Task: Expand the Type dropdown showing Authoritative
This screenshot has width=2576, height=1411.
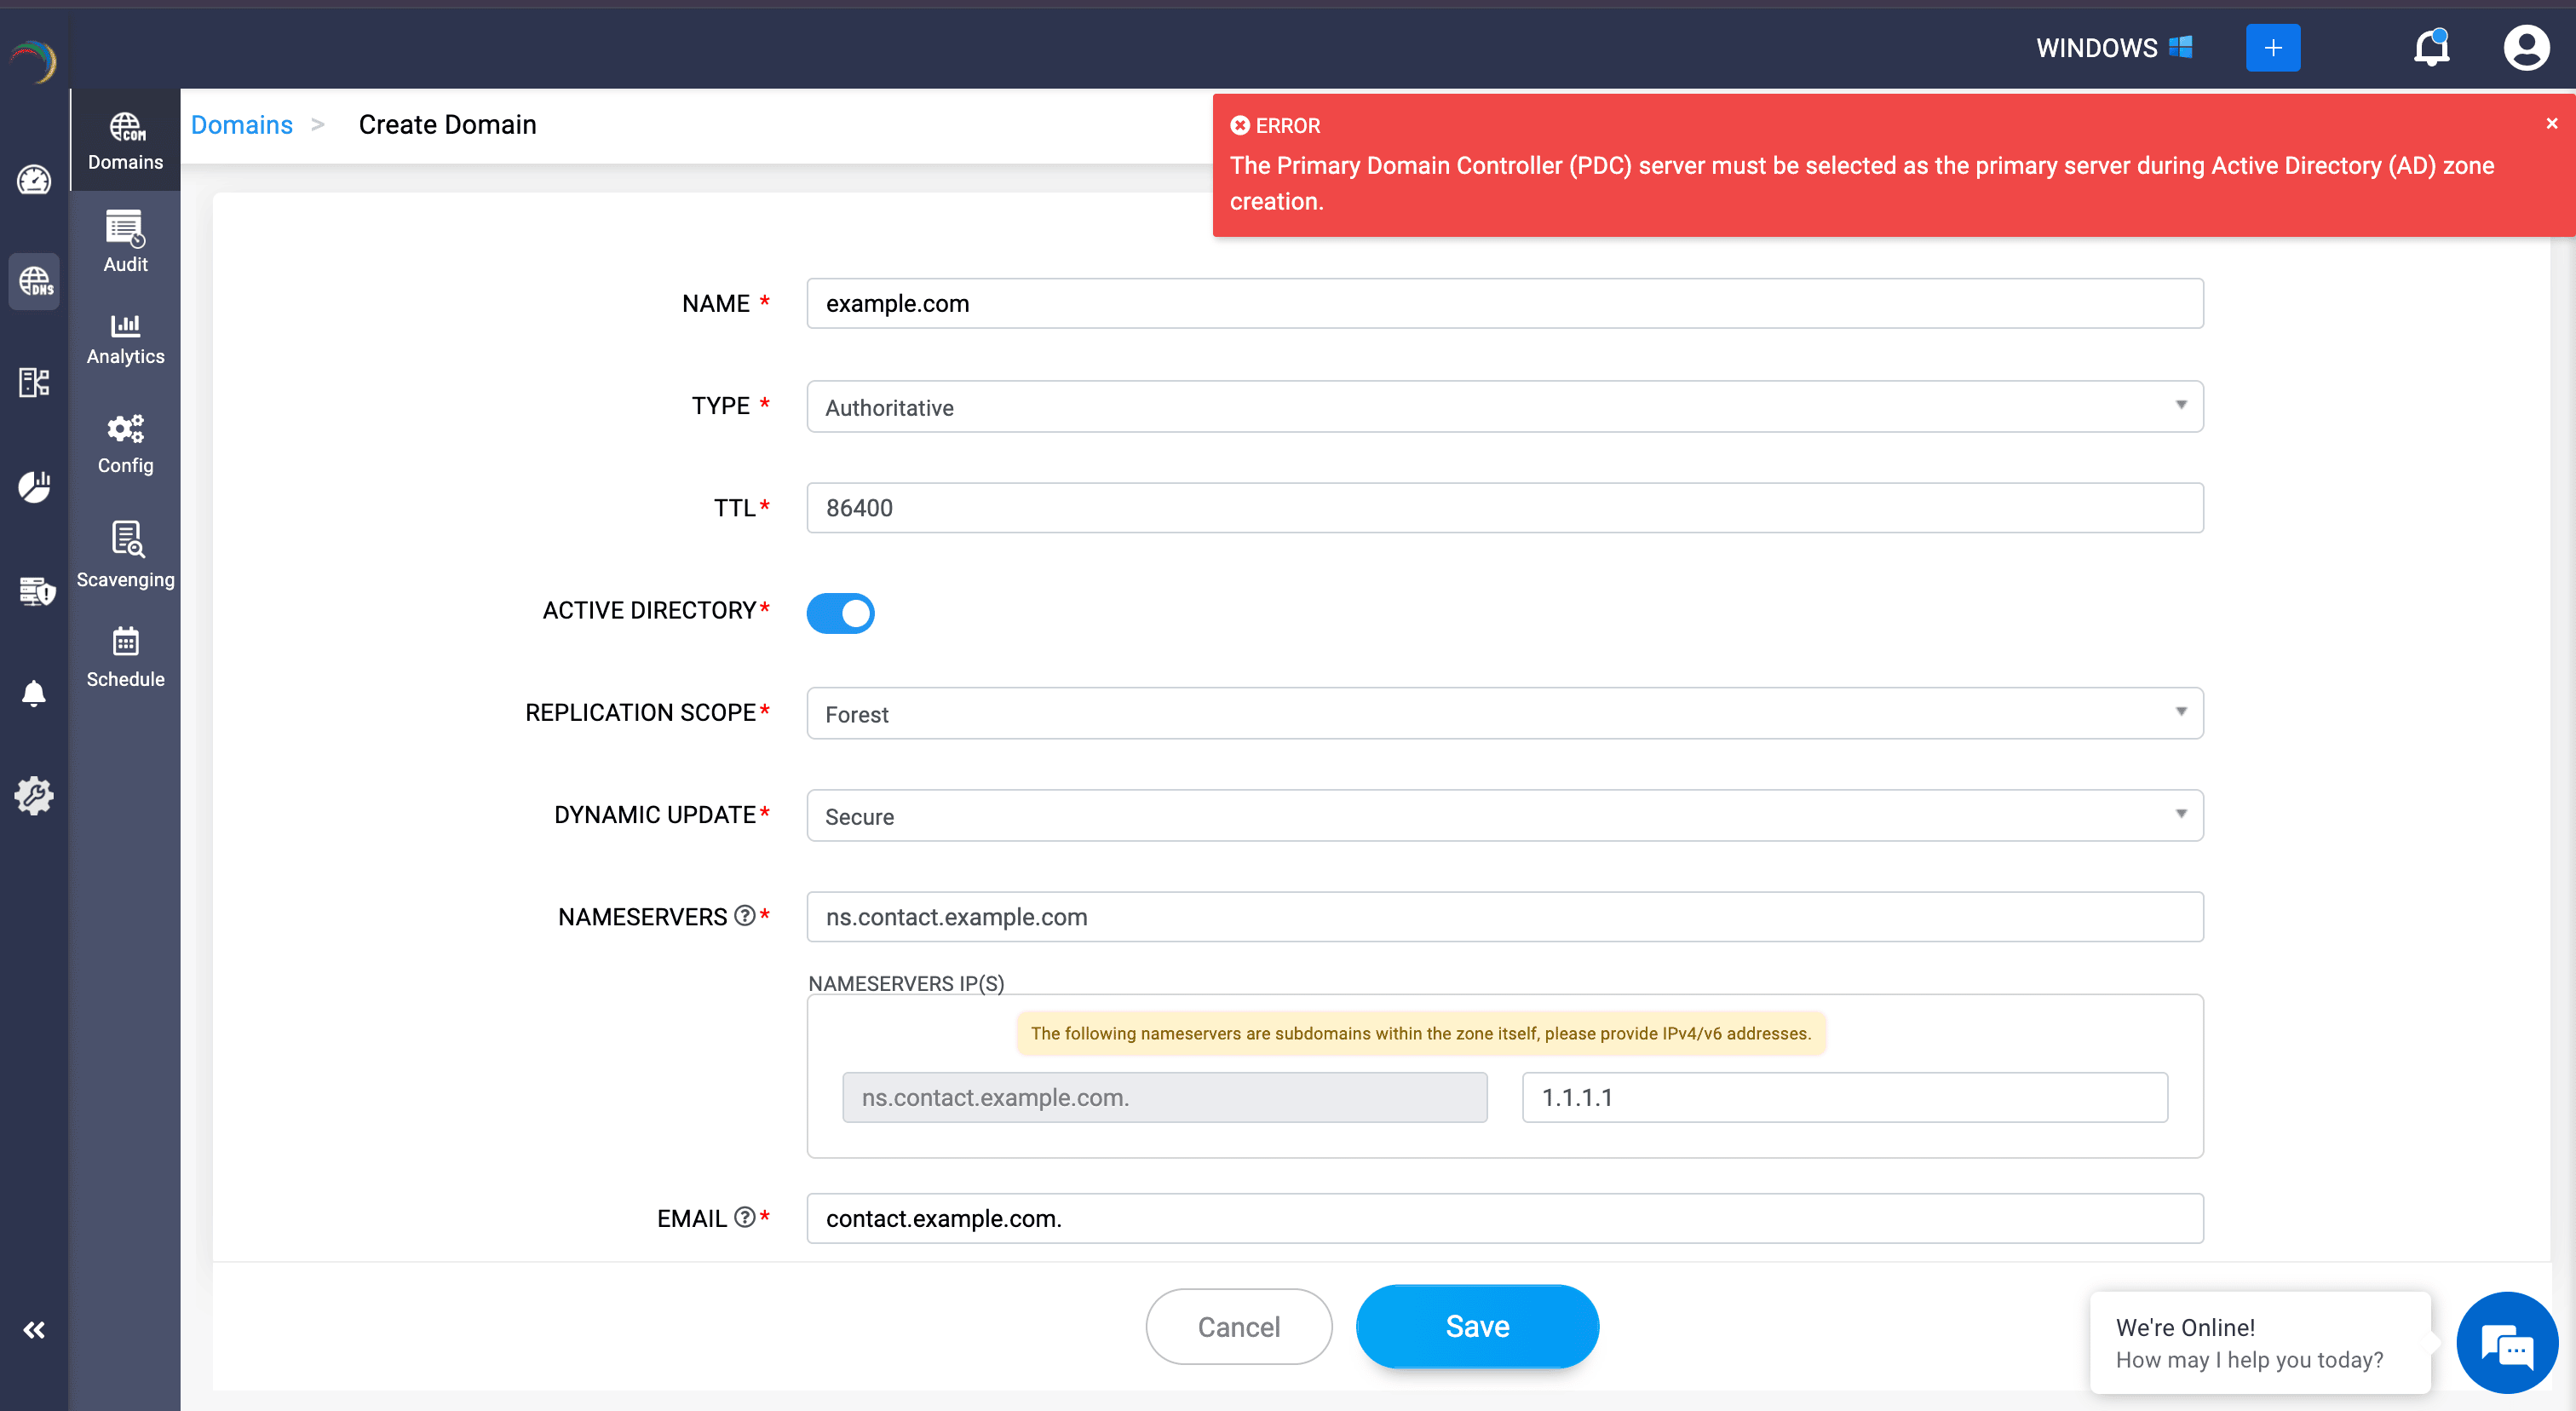Action: click(x=1504, y=407)
